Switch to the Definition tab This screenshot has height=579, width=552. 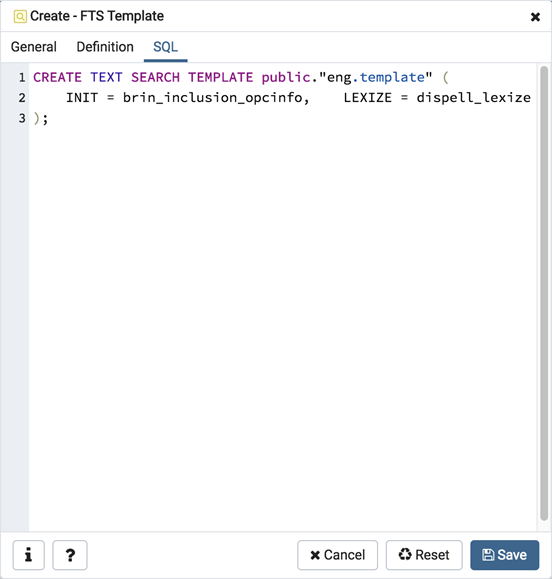pyautogui.click(x=105, y=47)
